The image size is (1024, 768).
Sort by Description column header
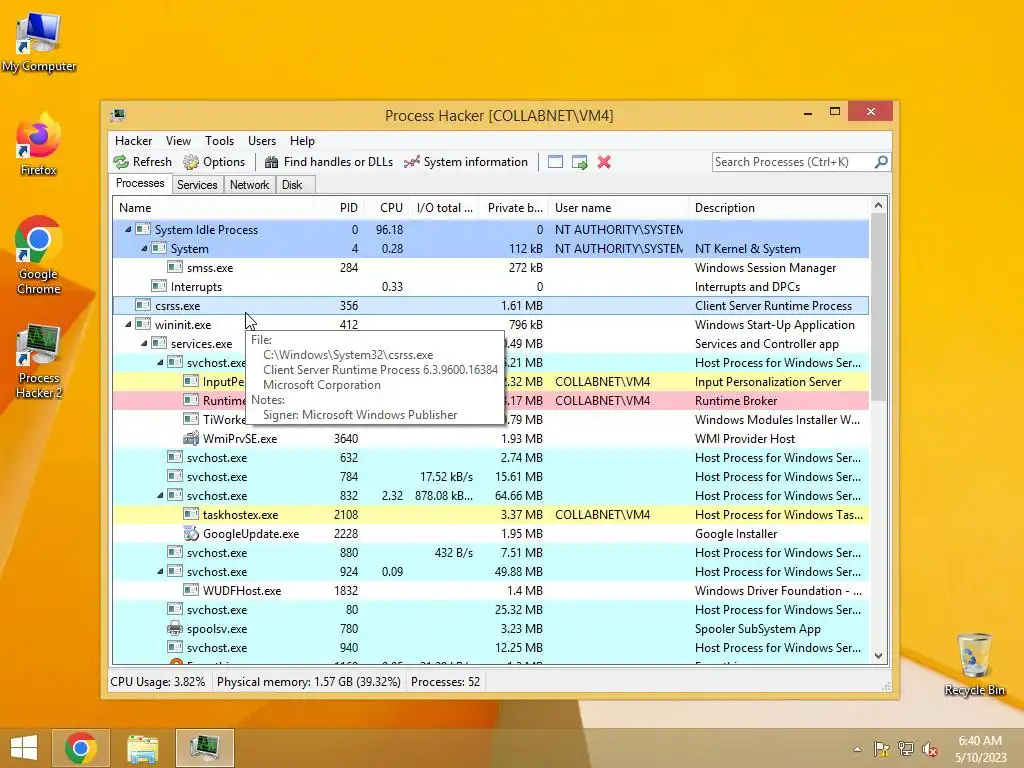(x=779, y=208)
